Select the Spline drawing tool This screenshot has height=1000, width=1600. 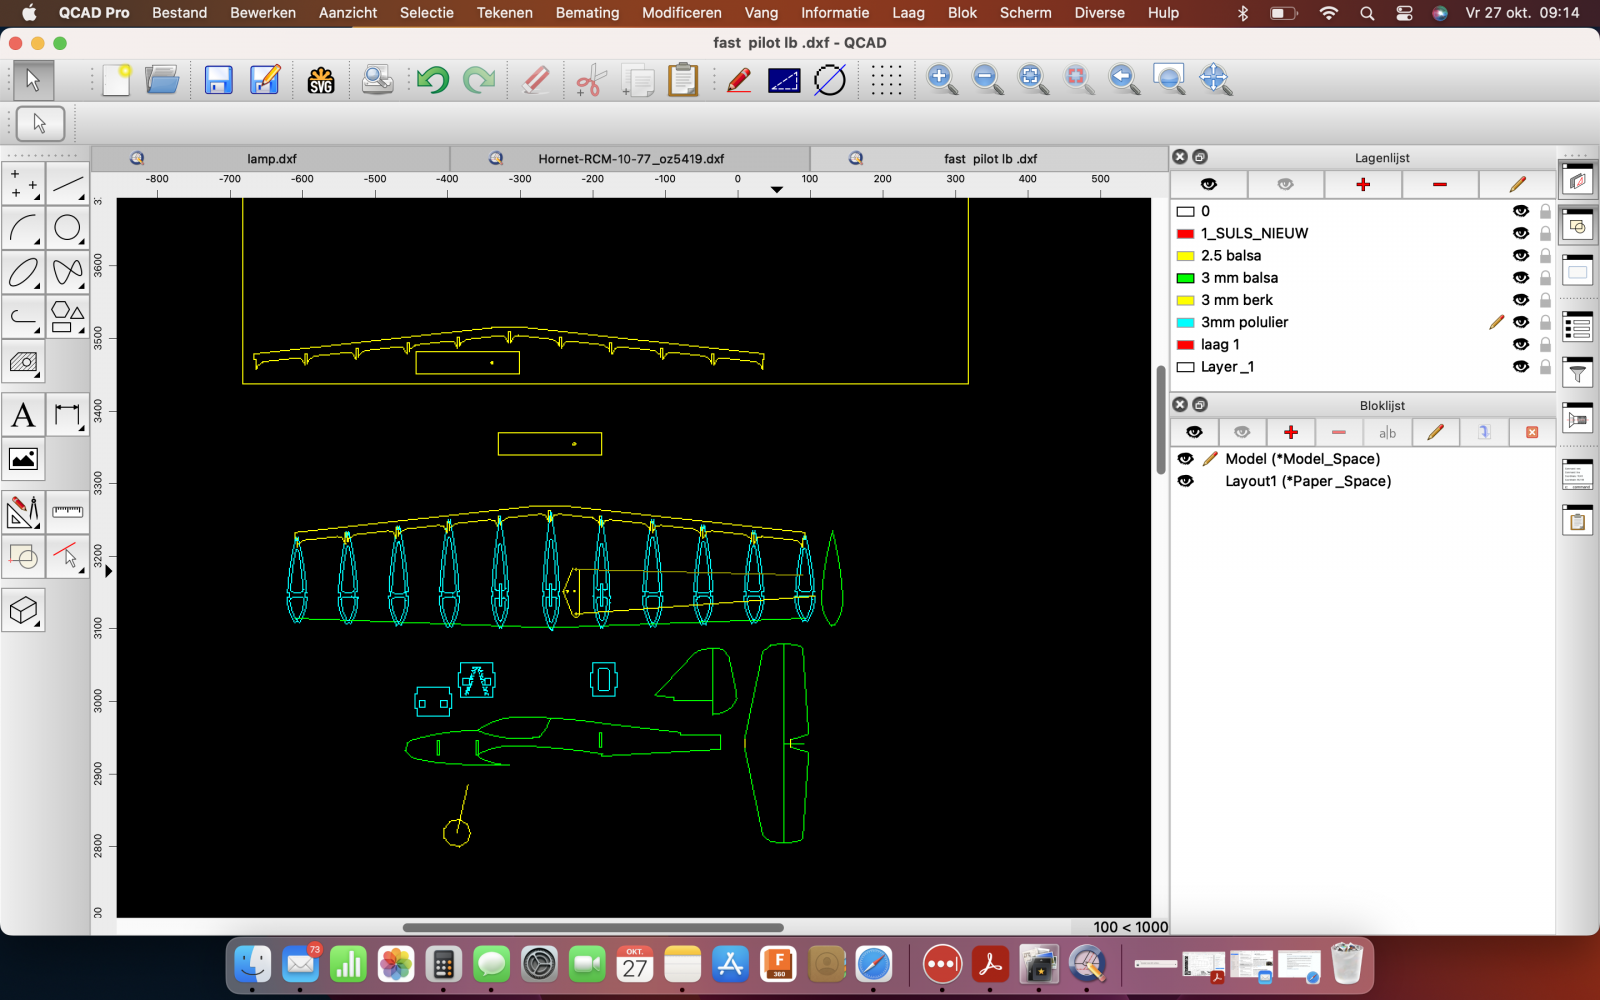tap(67, 272)
